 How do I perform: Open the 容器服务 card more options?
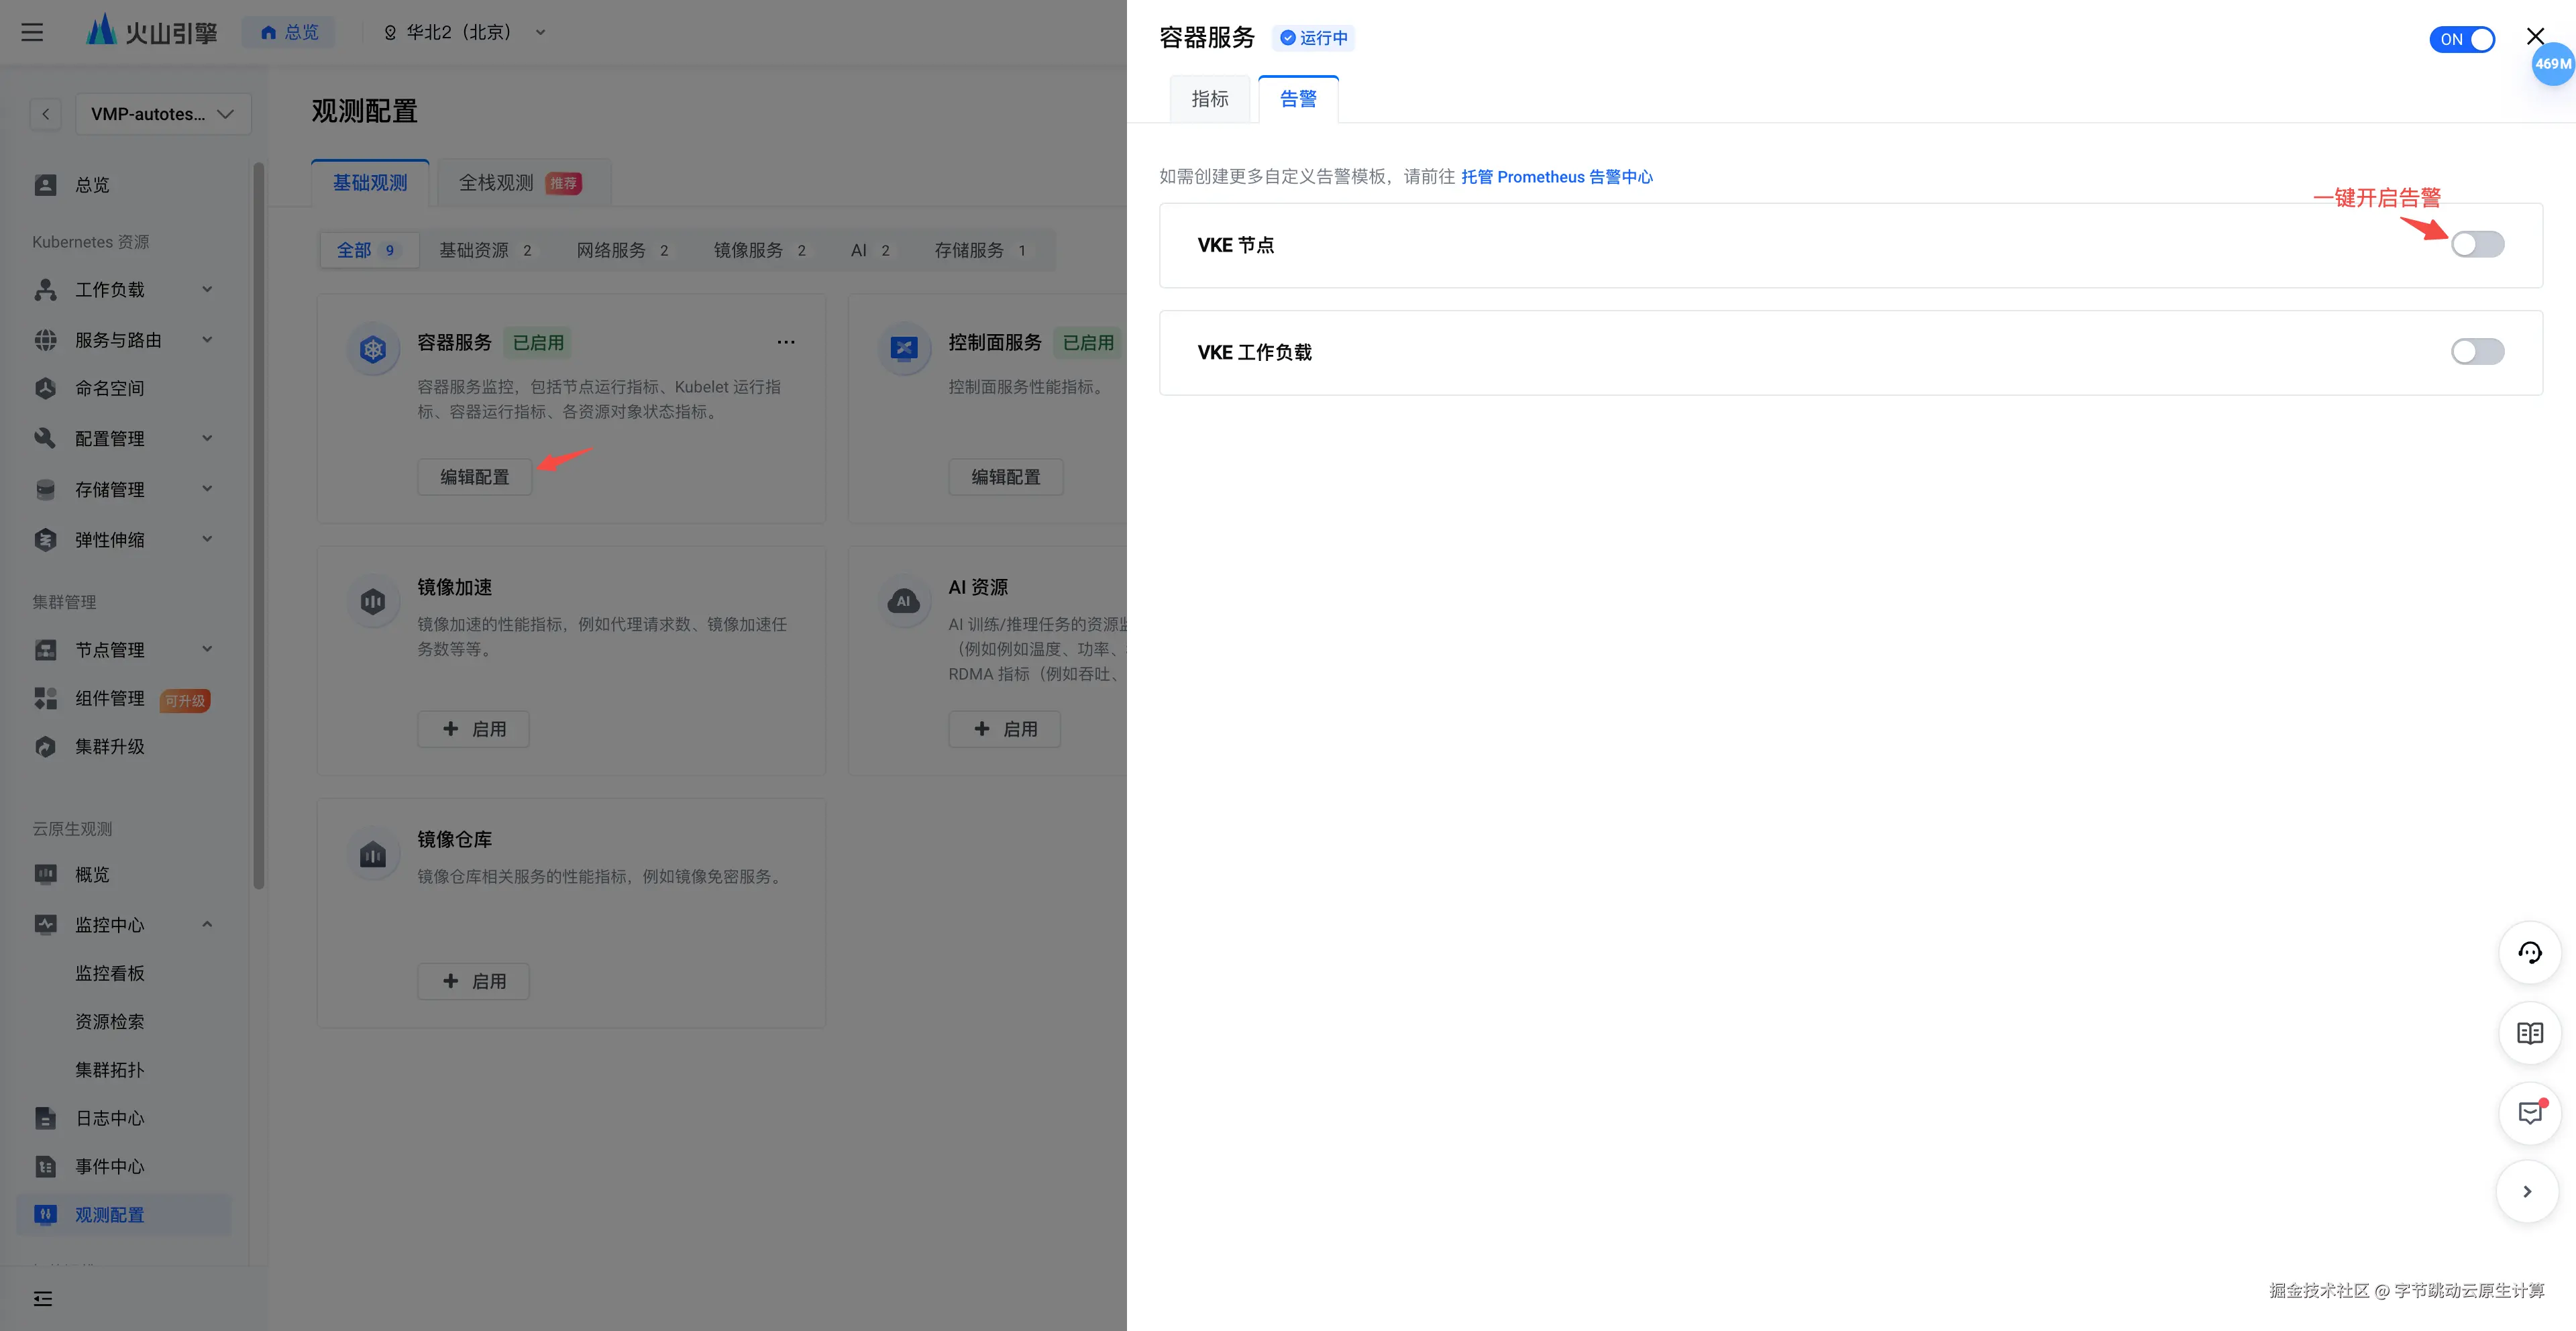[786, 342]
